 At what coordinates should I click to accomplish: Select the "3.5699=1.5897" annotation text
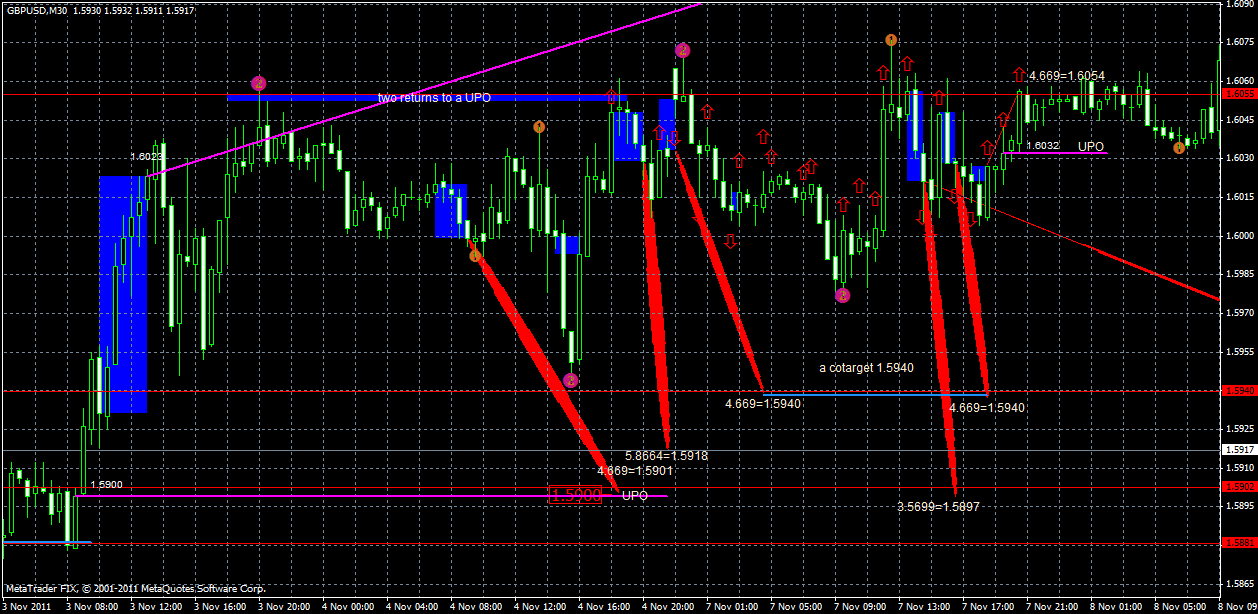938,507
